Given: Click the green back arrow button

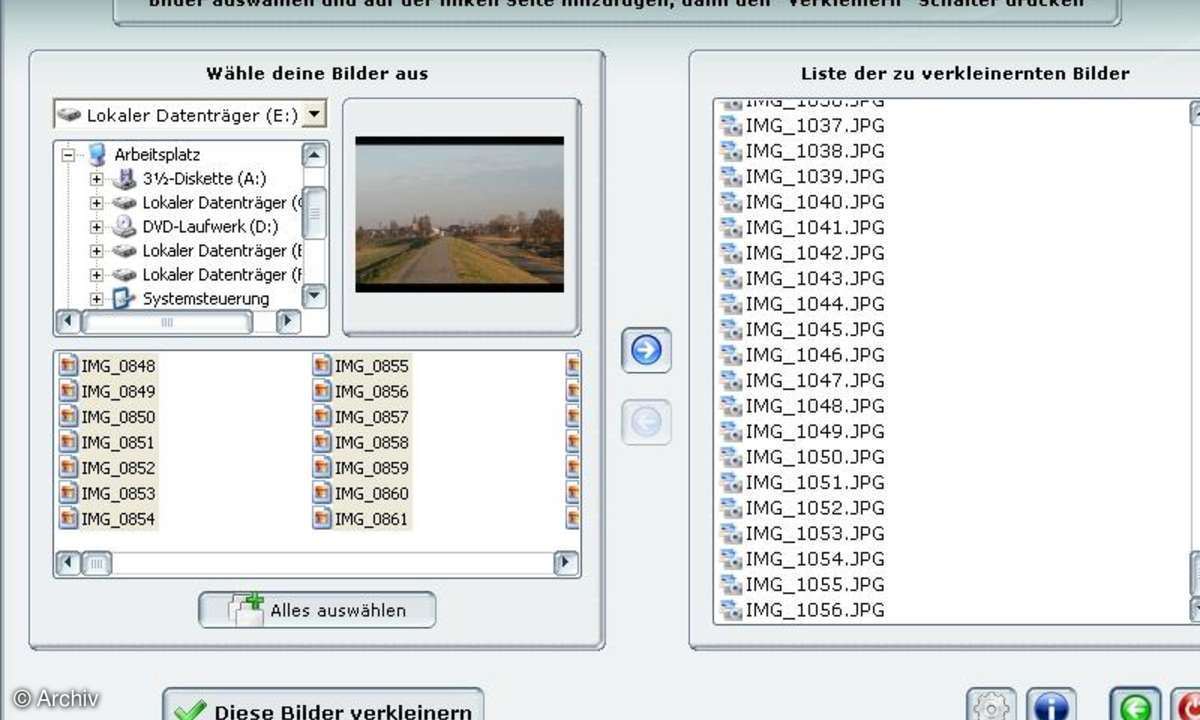Looking at the screenshot, I should click(x=1135, y=706).
